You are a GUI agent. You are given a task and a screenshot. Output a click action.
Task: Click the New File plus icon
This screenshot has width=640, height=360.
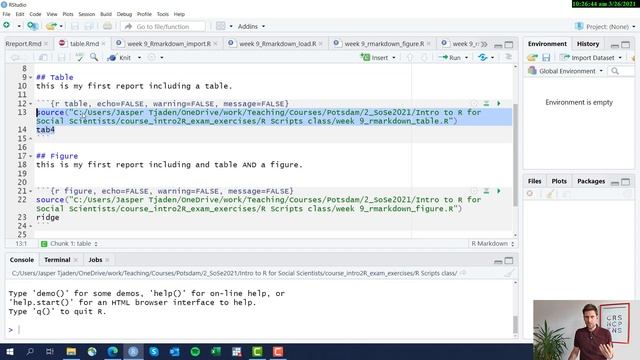click(x=7, y=26)
